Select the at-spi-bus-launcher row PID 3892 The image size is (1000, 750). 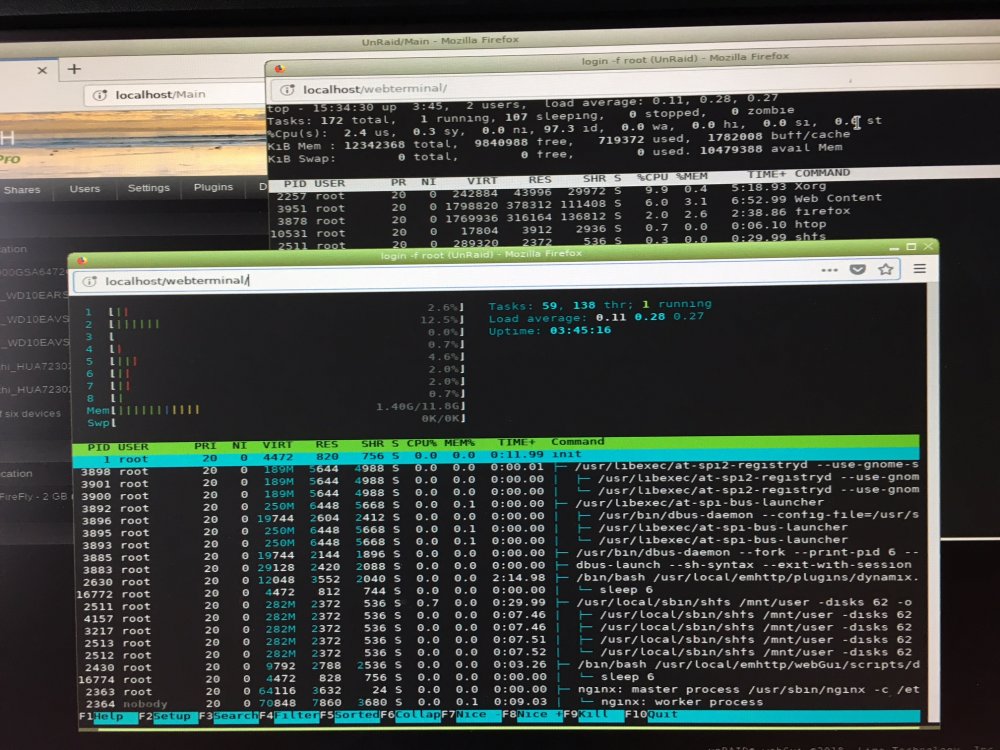pyautogui.click(x=497, y=506)
